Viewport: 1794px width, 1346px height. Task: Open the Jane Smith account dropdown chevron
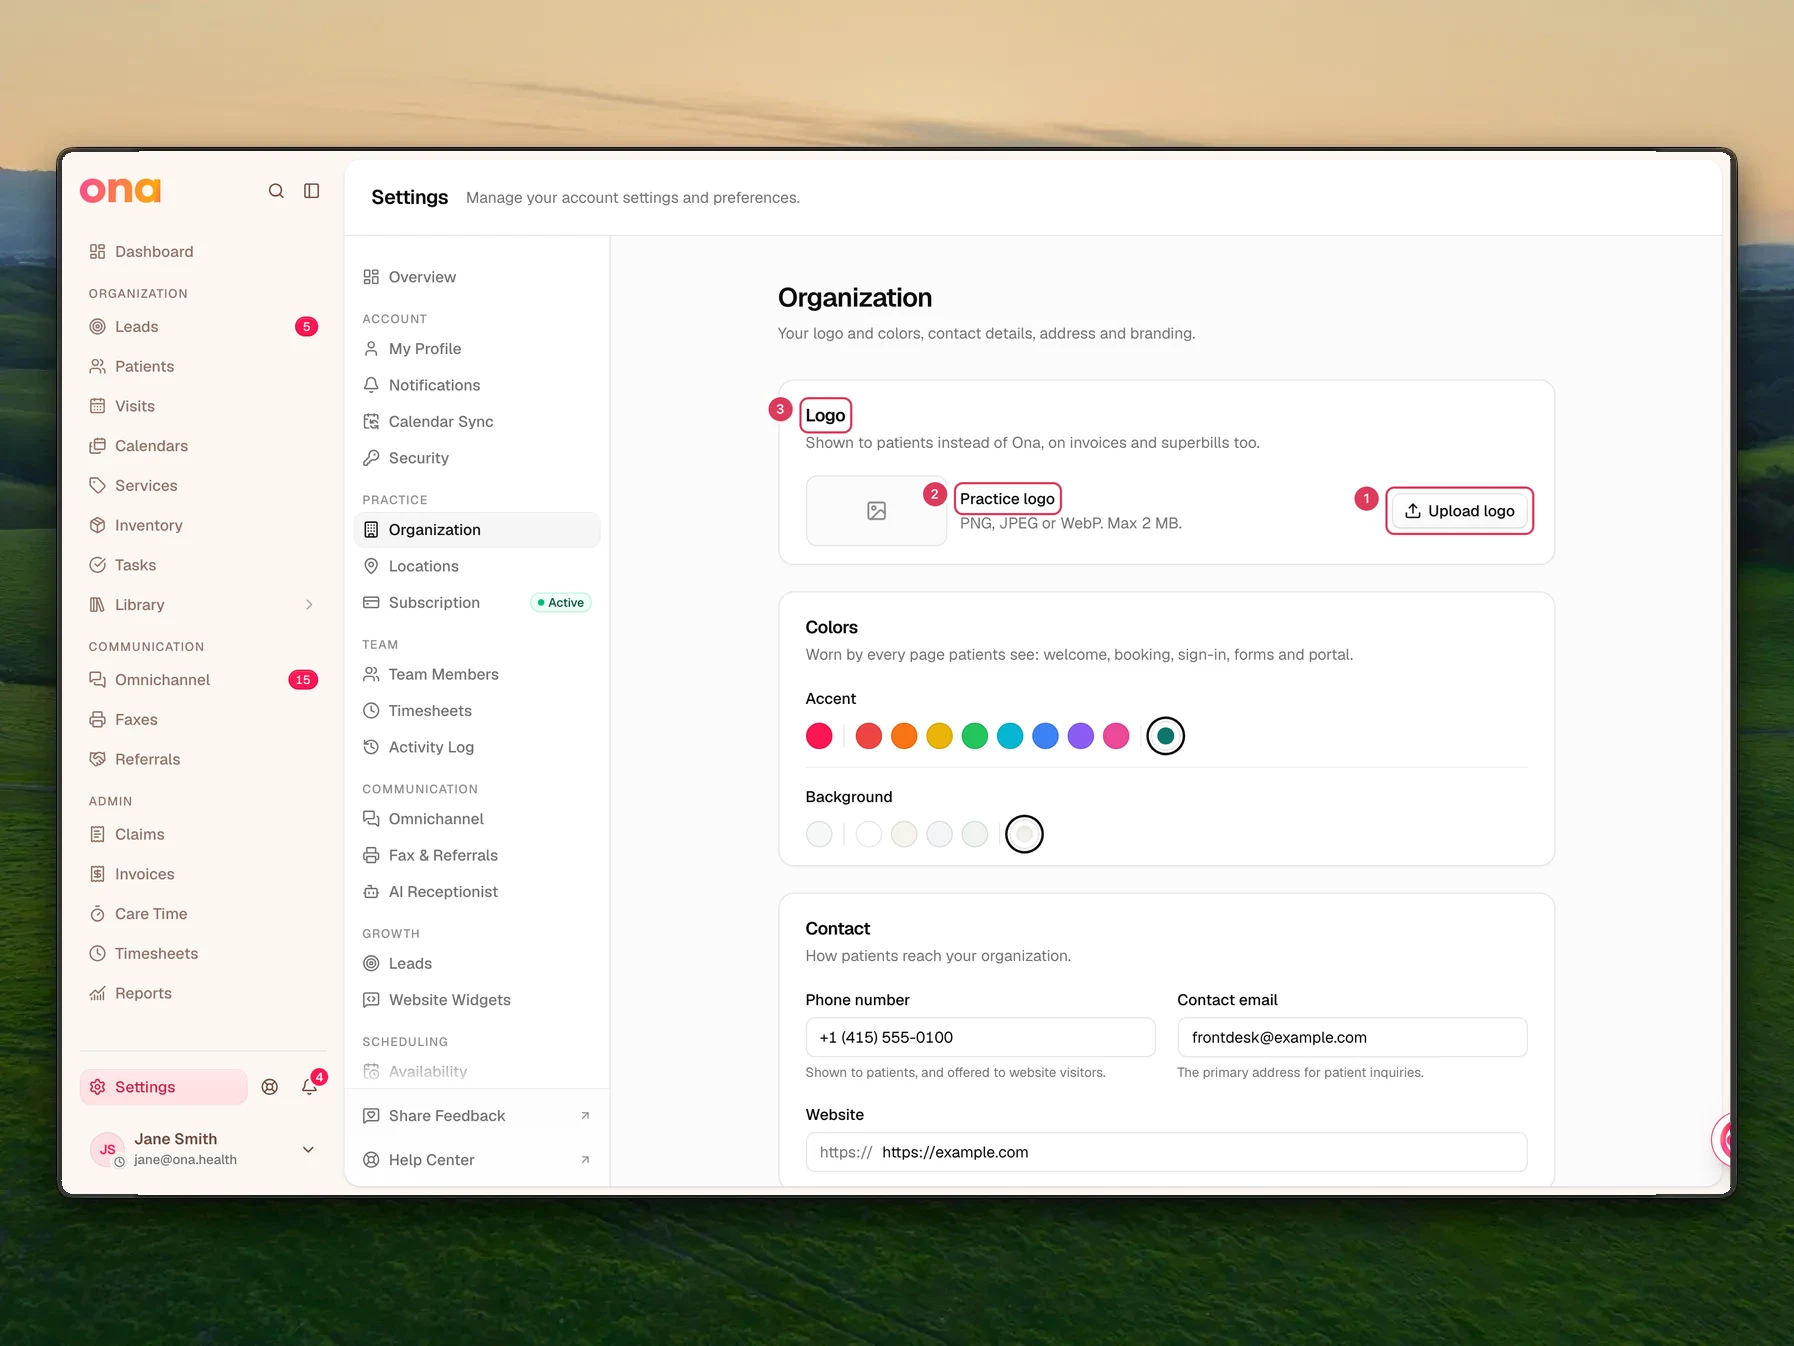click(308, 1150)
